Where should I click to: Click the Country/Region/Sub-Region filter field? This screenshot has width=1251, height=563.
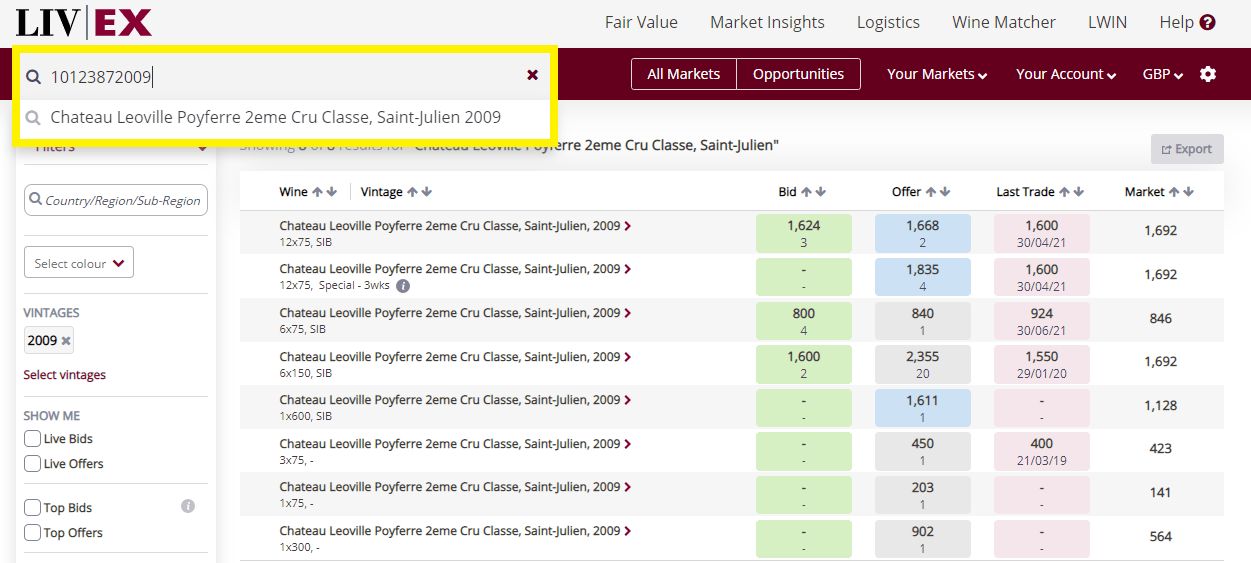click(x=116, y=200)
